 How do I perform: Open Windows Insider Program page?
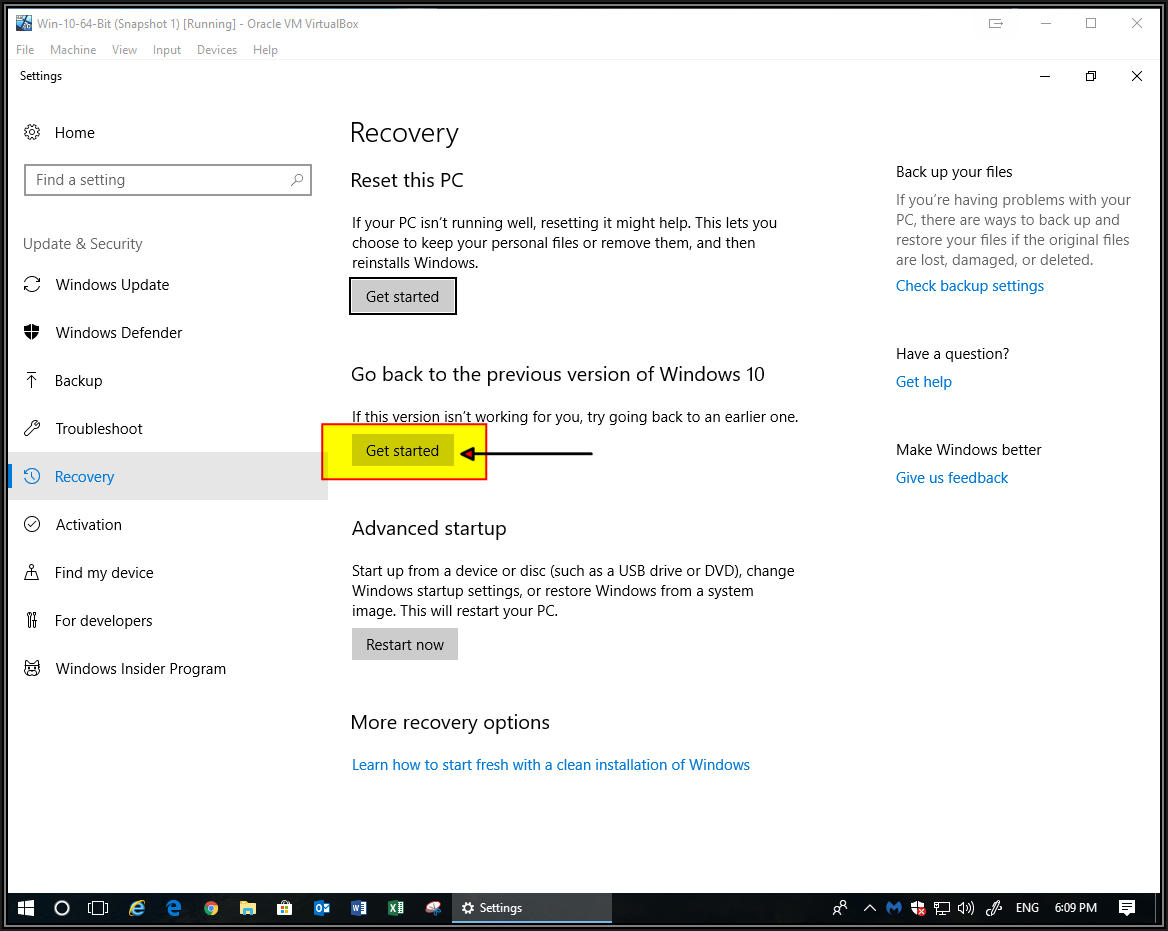(x=168, y=668)
